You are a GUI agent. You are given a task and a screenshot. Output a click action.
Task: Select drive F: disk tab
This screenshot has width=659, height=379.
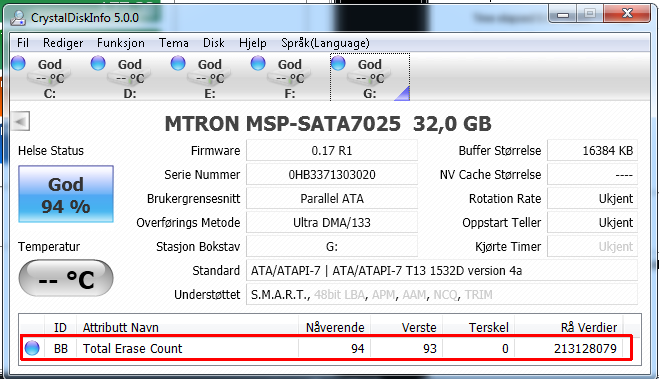tap(290, 78)
